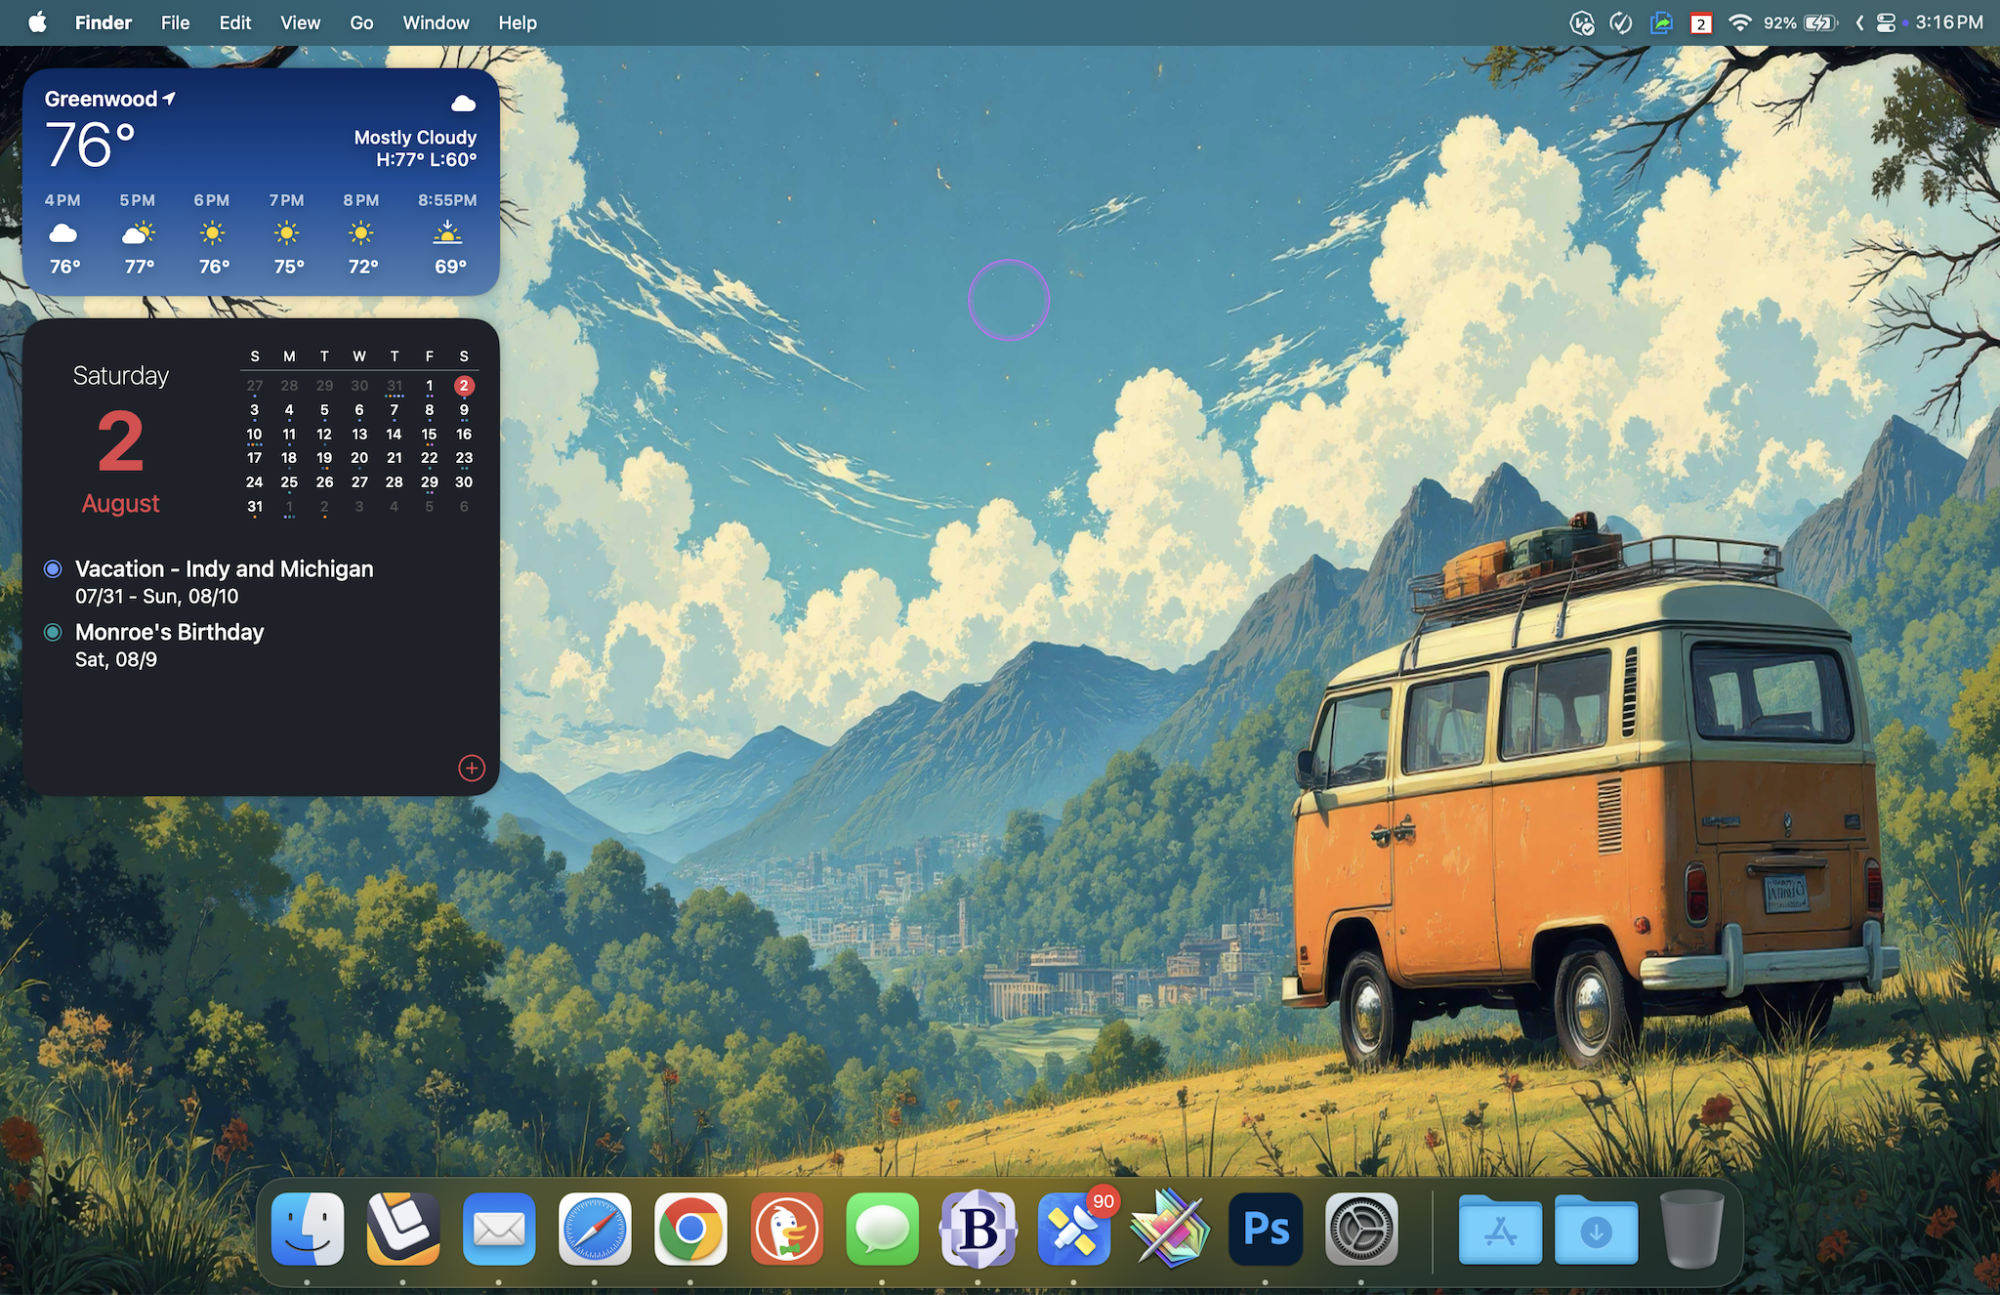Expand the Applications folder stack

1500,1229
